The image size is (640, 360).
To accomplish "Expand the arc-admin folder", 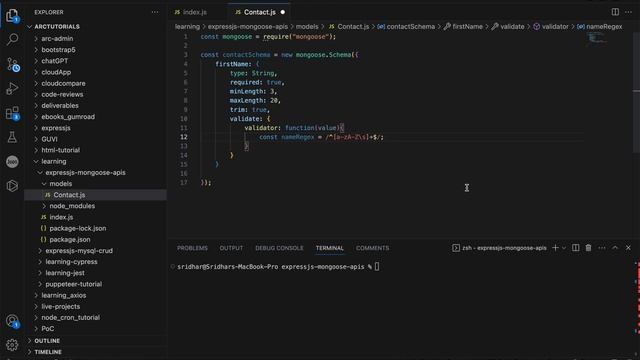I will tap(96, 38).
